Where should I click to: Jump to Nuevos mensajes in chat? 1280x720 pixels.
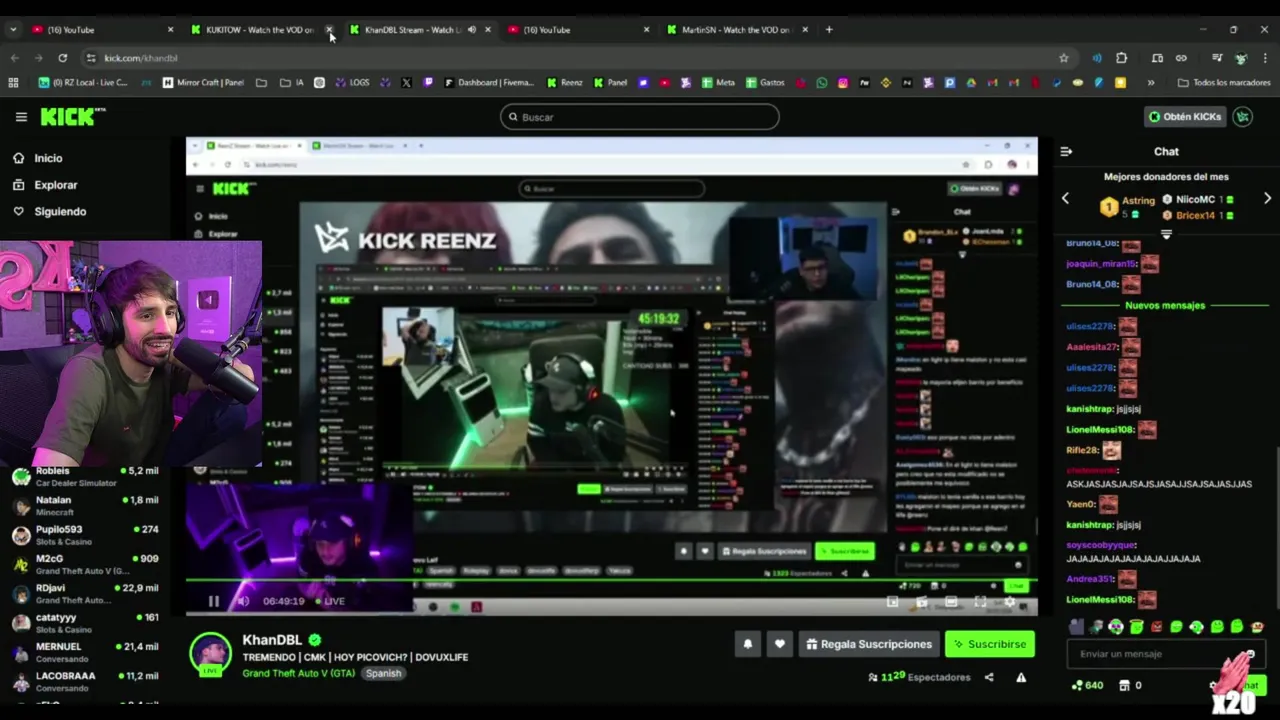point(1165,305)
